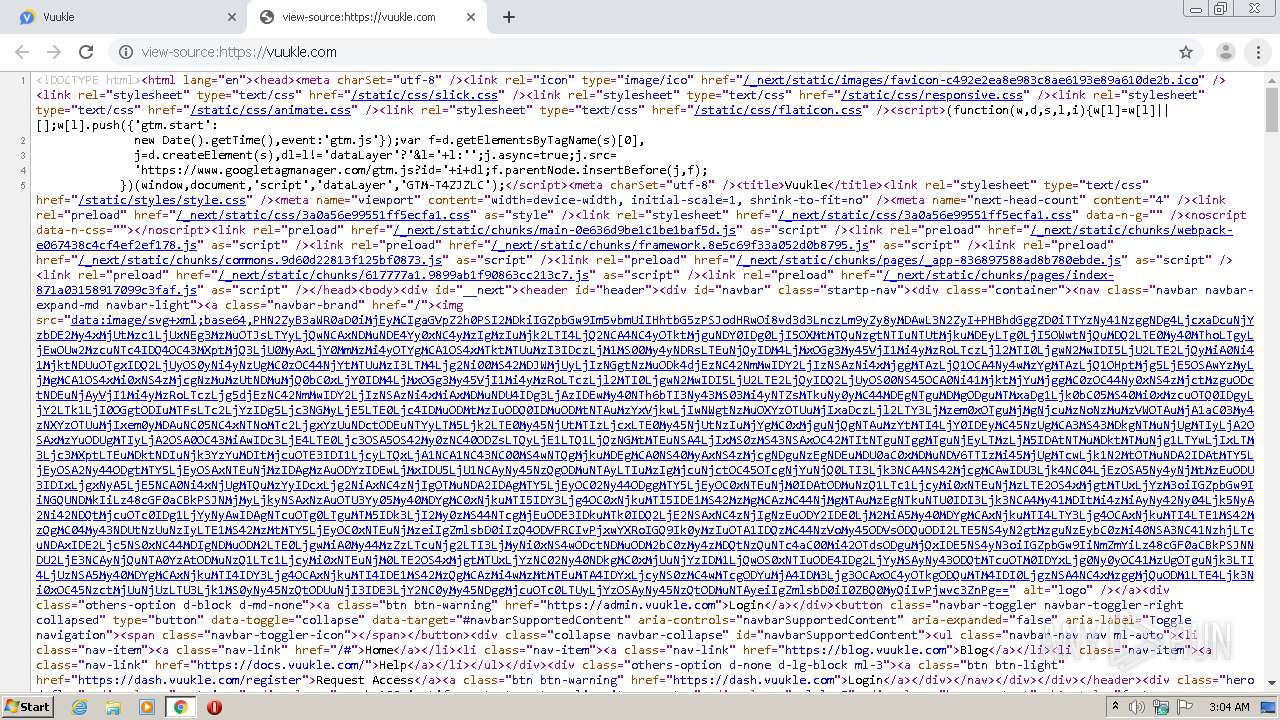
Task: Open the favicon-c492e2ea8e983c8ae6193e89a610de2b.ico link
Action: click(x=971, y=80)
